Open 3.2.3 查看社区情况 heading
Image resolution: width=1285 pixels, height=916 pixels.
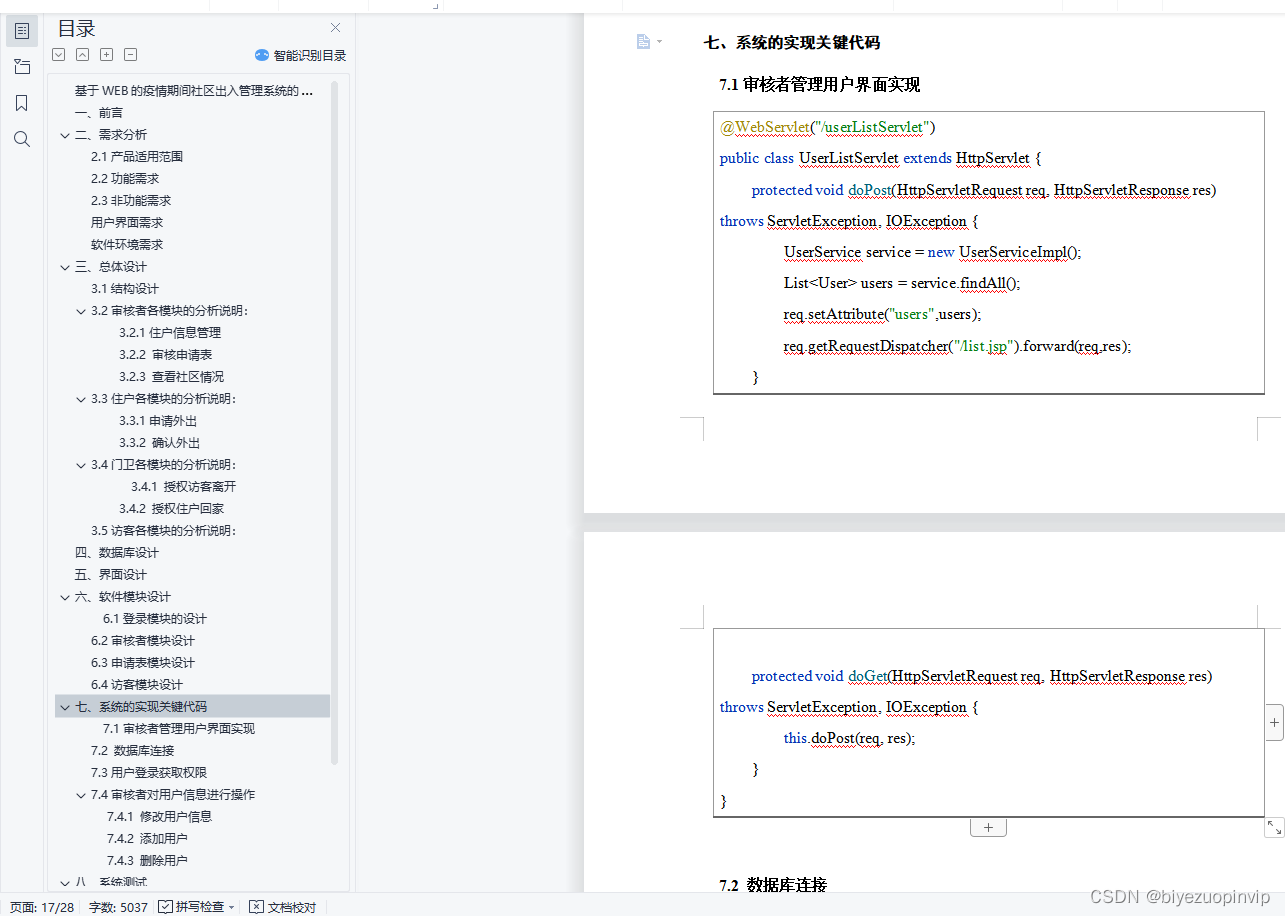pos(171,377)
